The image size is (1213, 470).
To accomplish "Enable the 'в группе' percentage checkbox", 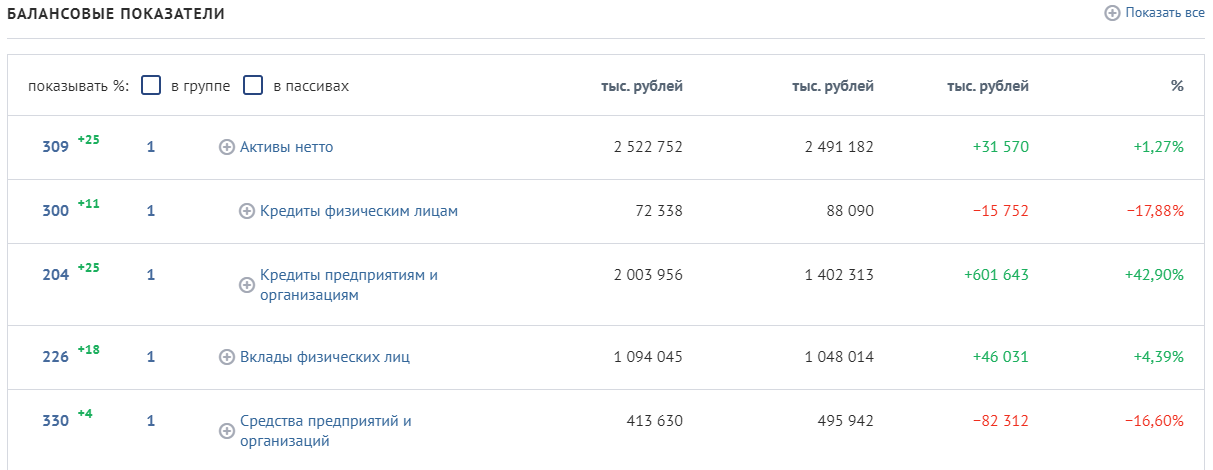I will click(151, 85).
